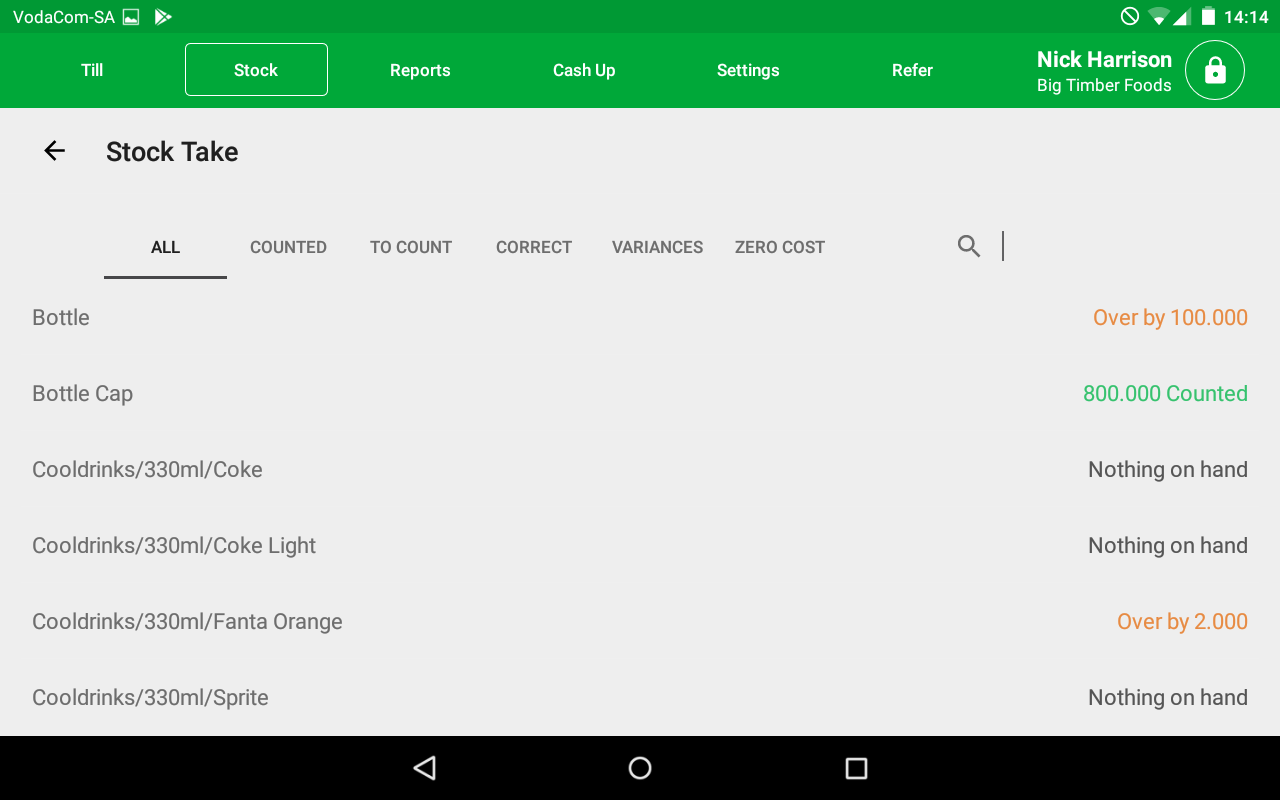Open recent apps with the square button

tap(856, 768)
